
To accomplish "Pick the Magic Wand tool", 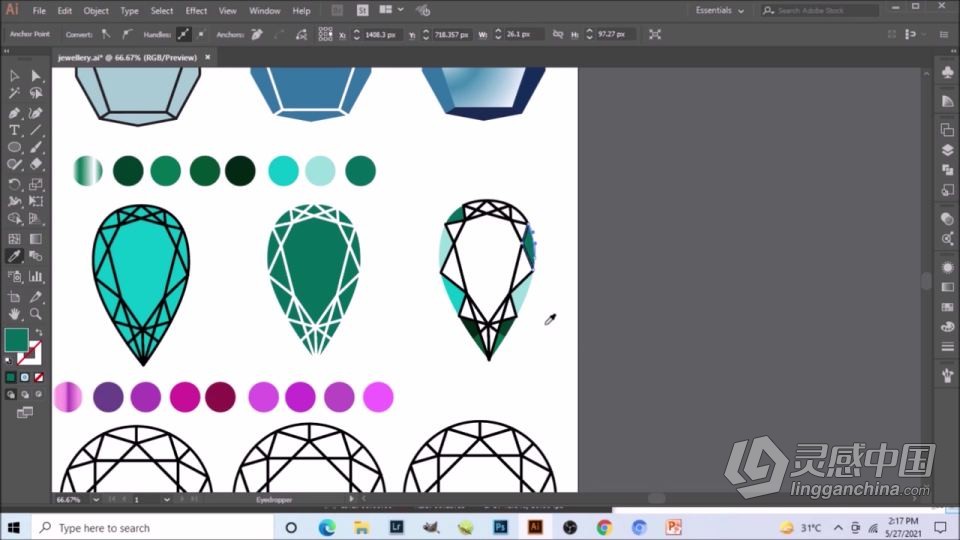I will pos(14,93).
